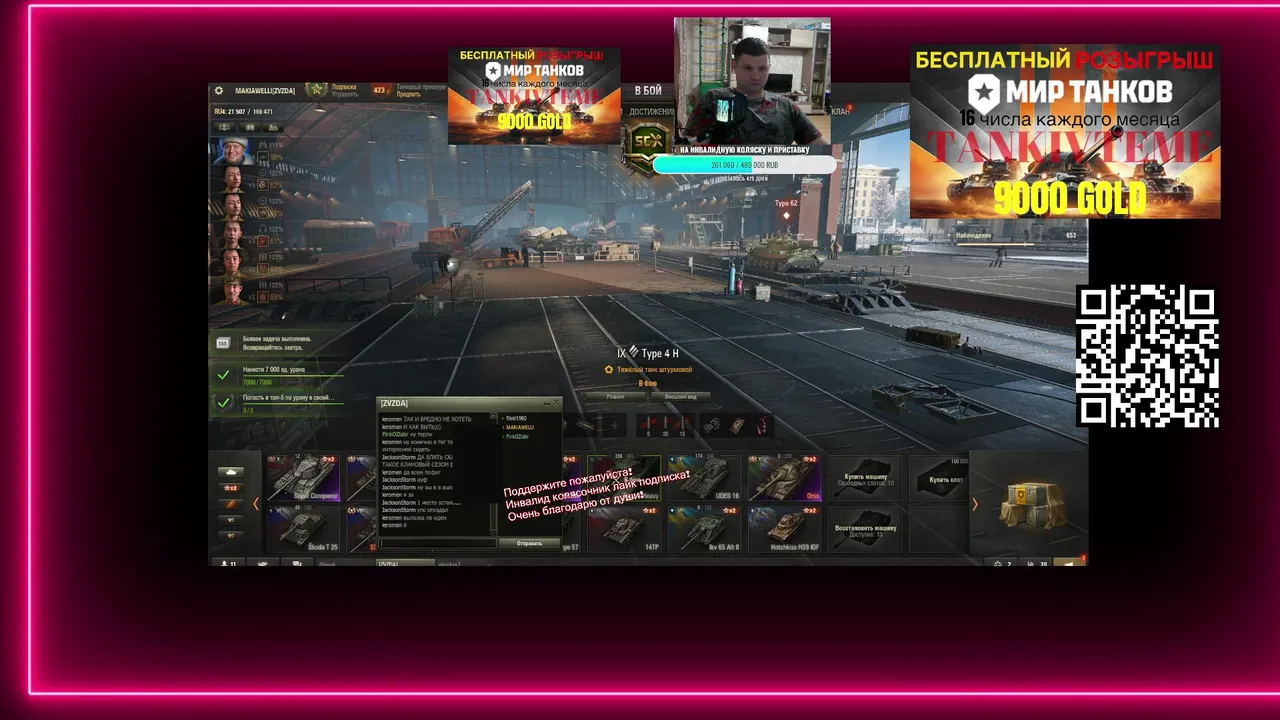The image size is (1280, 720).
Task: Open the ZVZDA chat tab in bottom bar
Action: click(x=405, y=563)
